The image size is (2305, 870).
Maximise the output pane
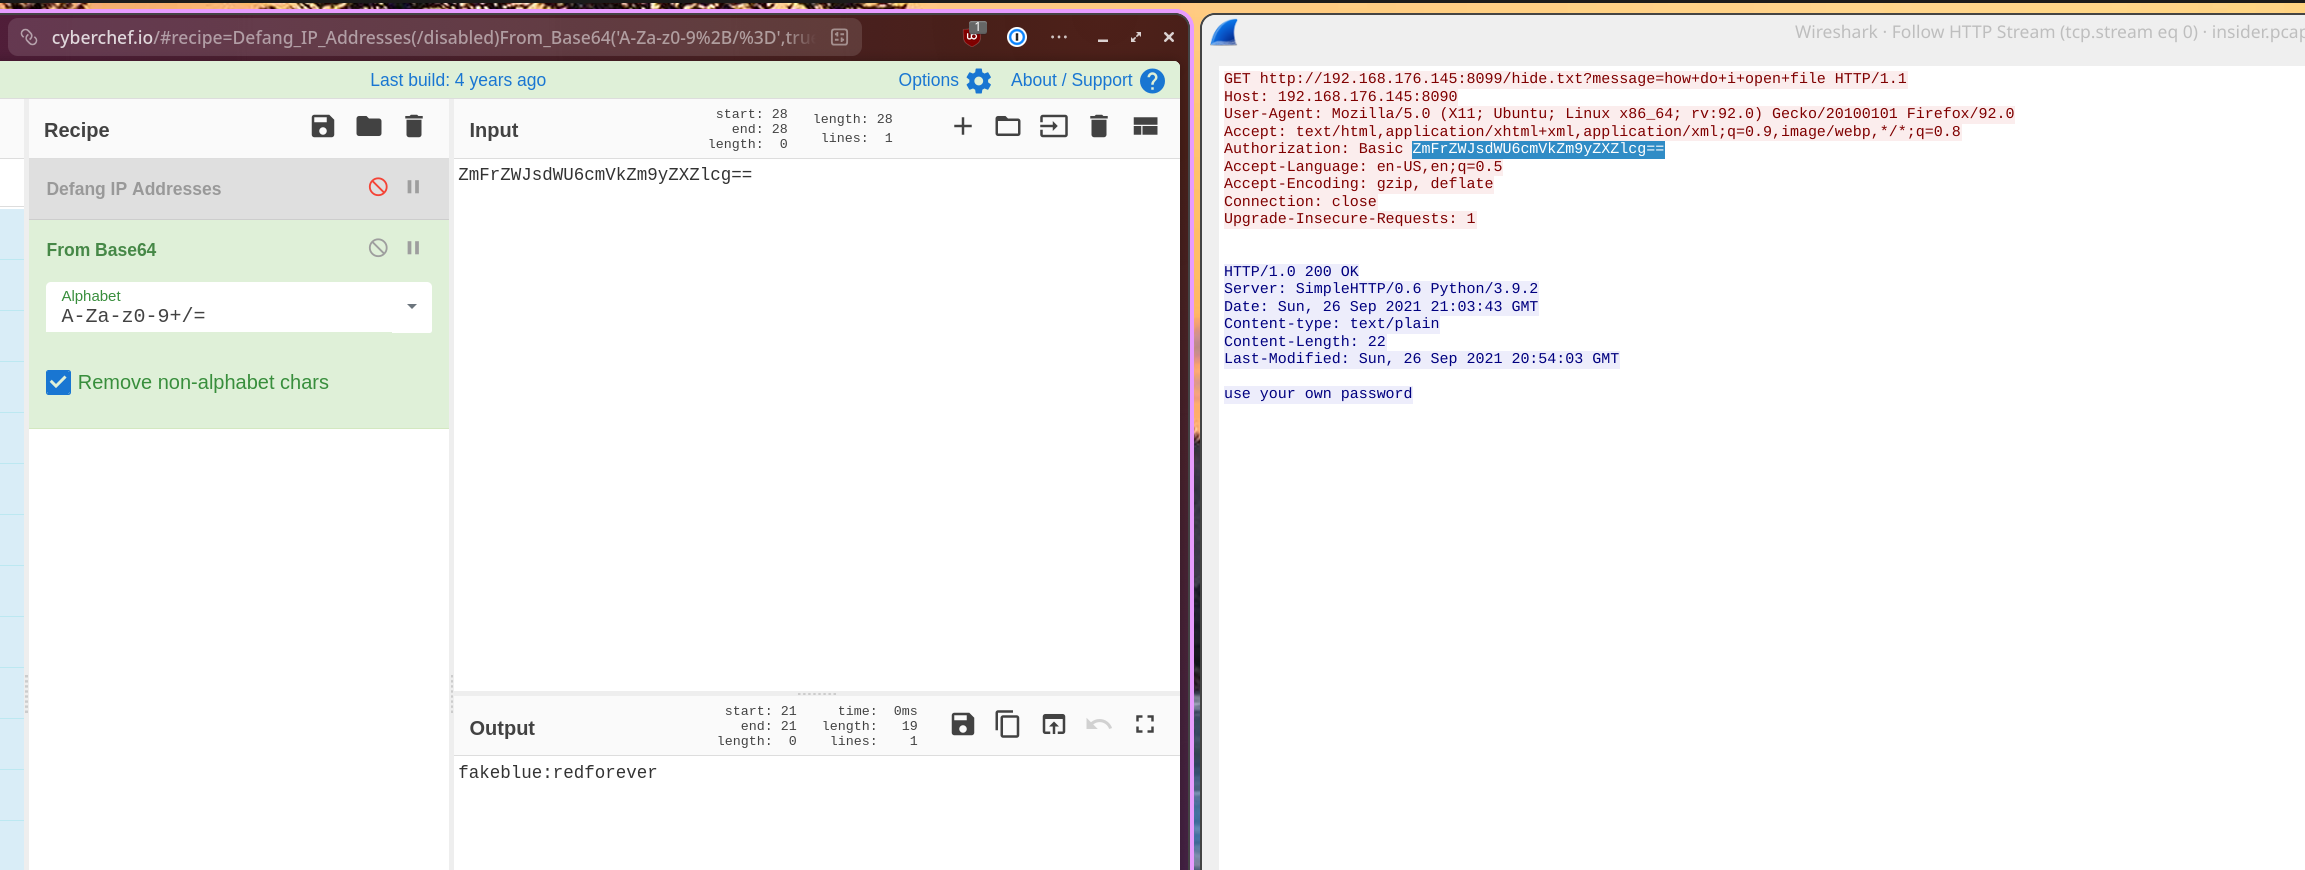pyautogui.click(x=1145, y=725)
